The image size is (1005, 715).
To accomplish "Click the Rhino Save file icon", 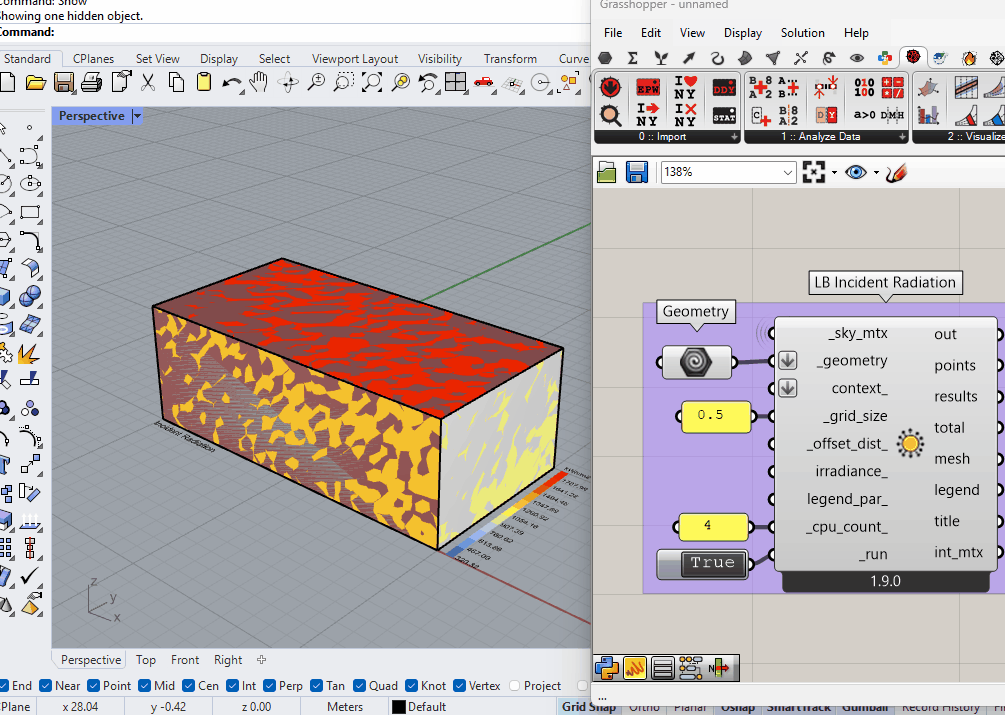I will point(63,82).
